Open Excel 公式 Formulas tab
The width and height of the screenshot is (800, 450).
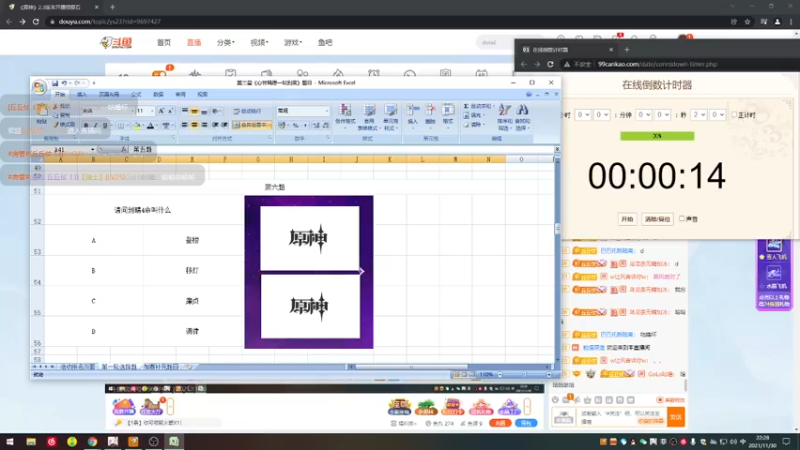(x=136, y=94)
